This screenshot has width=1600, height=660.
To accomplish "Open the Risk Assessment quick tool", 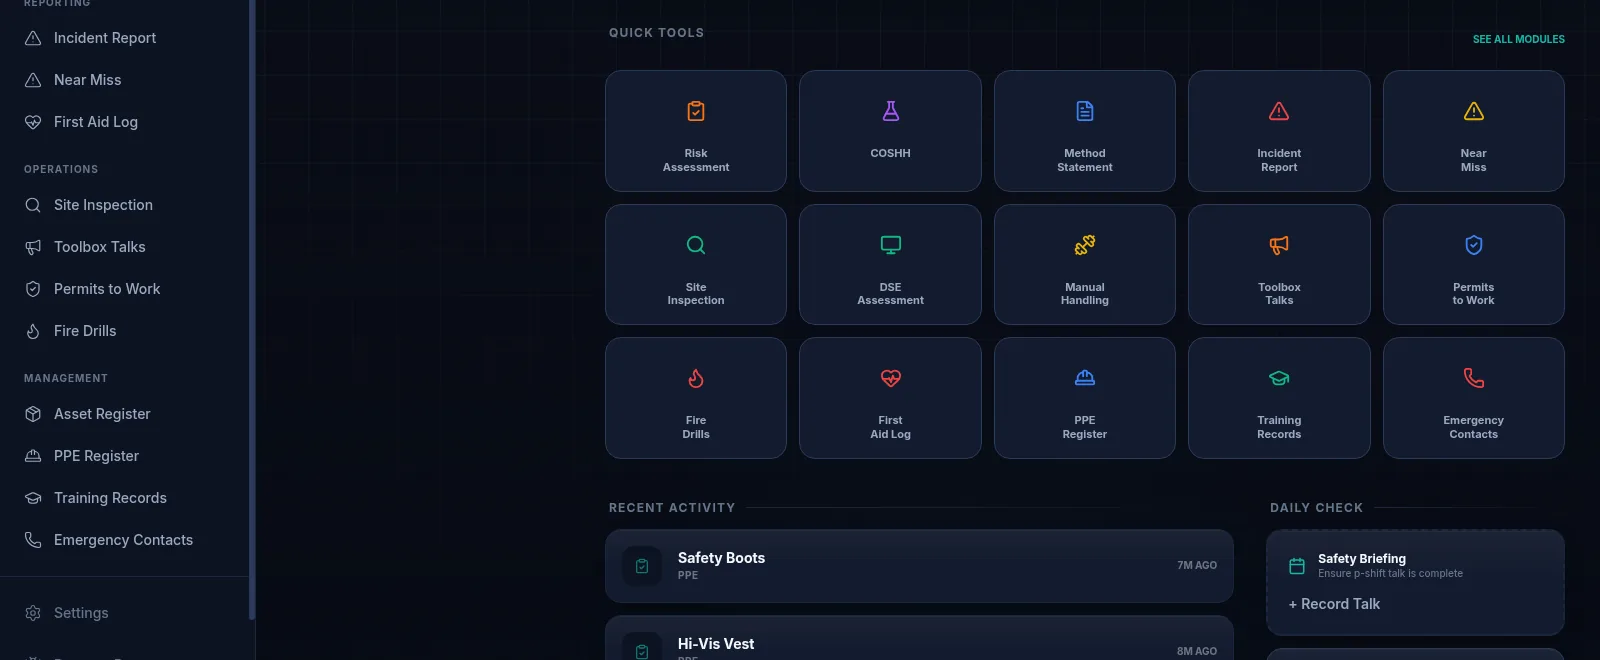I will click(696, 131).
